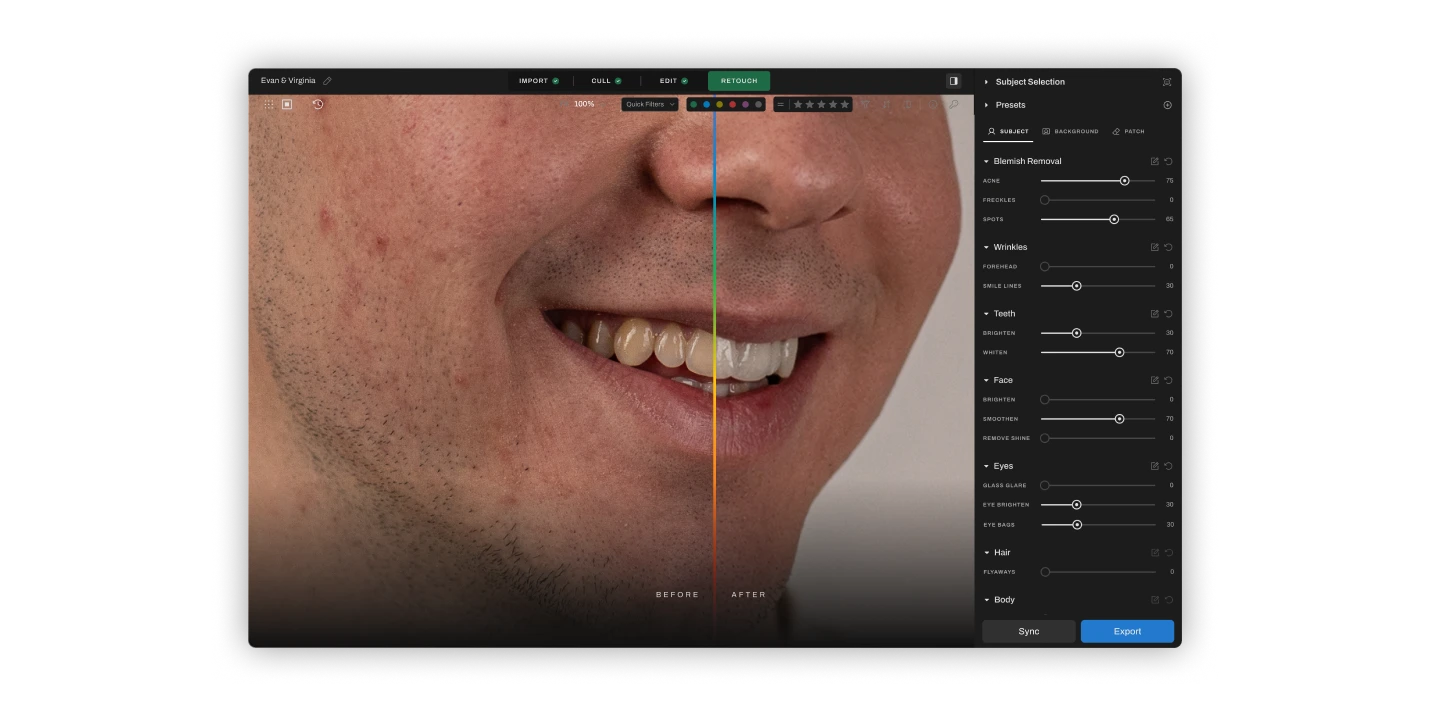The height and width of the screenshot is (718, 1432).
Task: Open the history clock icon in toolbar
Action: (x=318, y=104)
